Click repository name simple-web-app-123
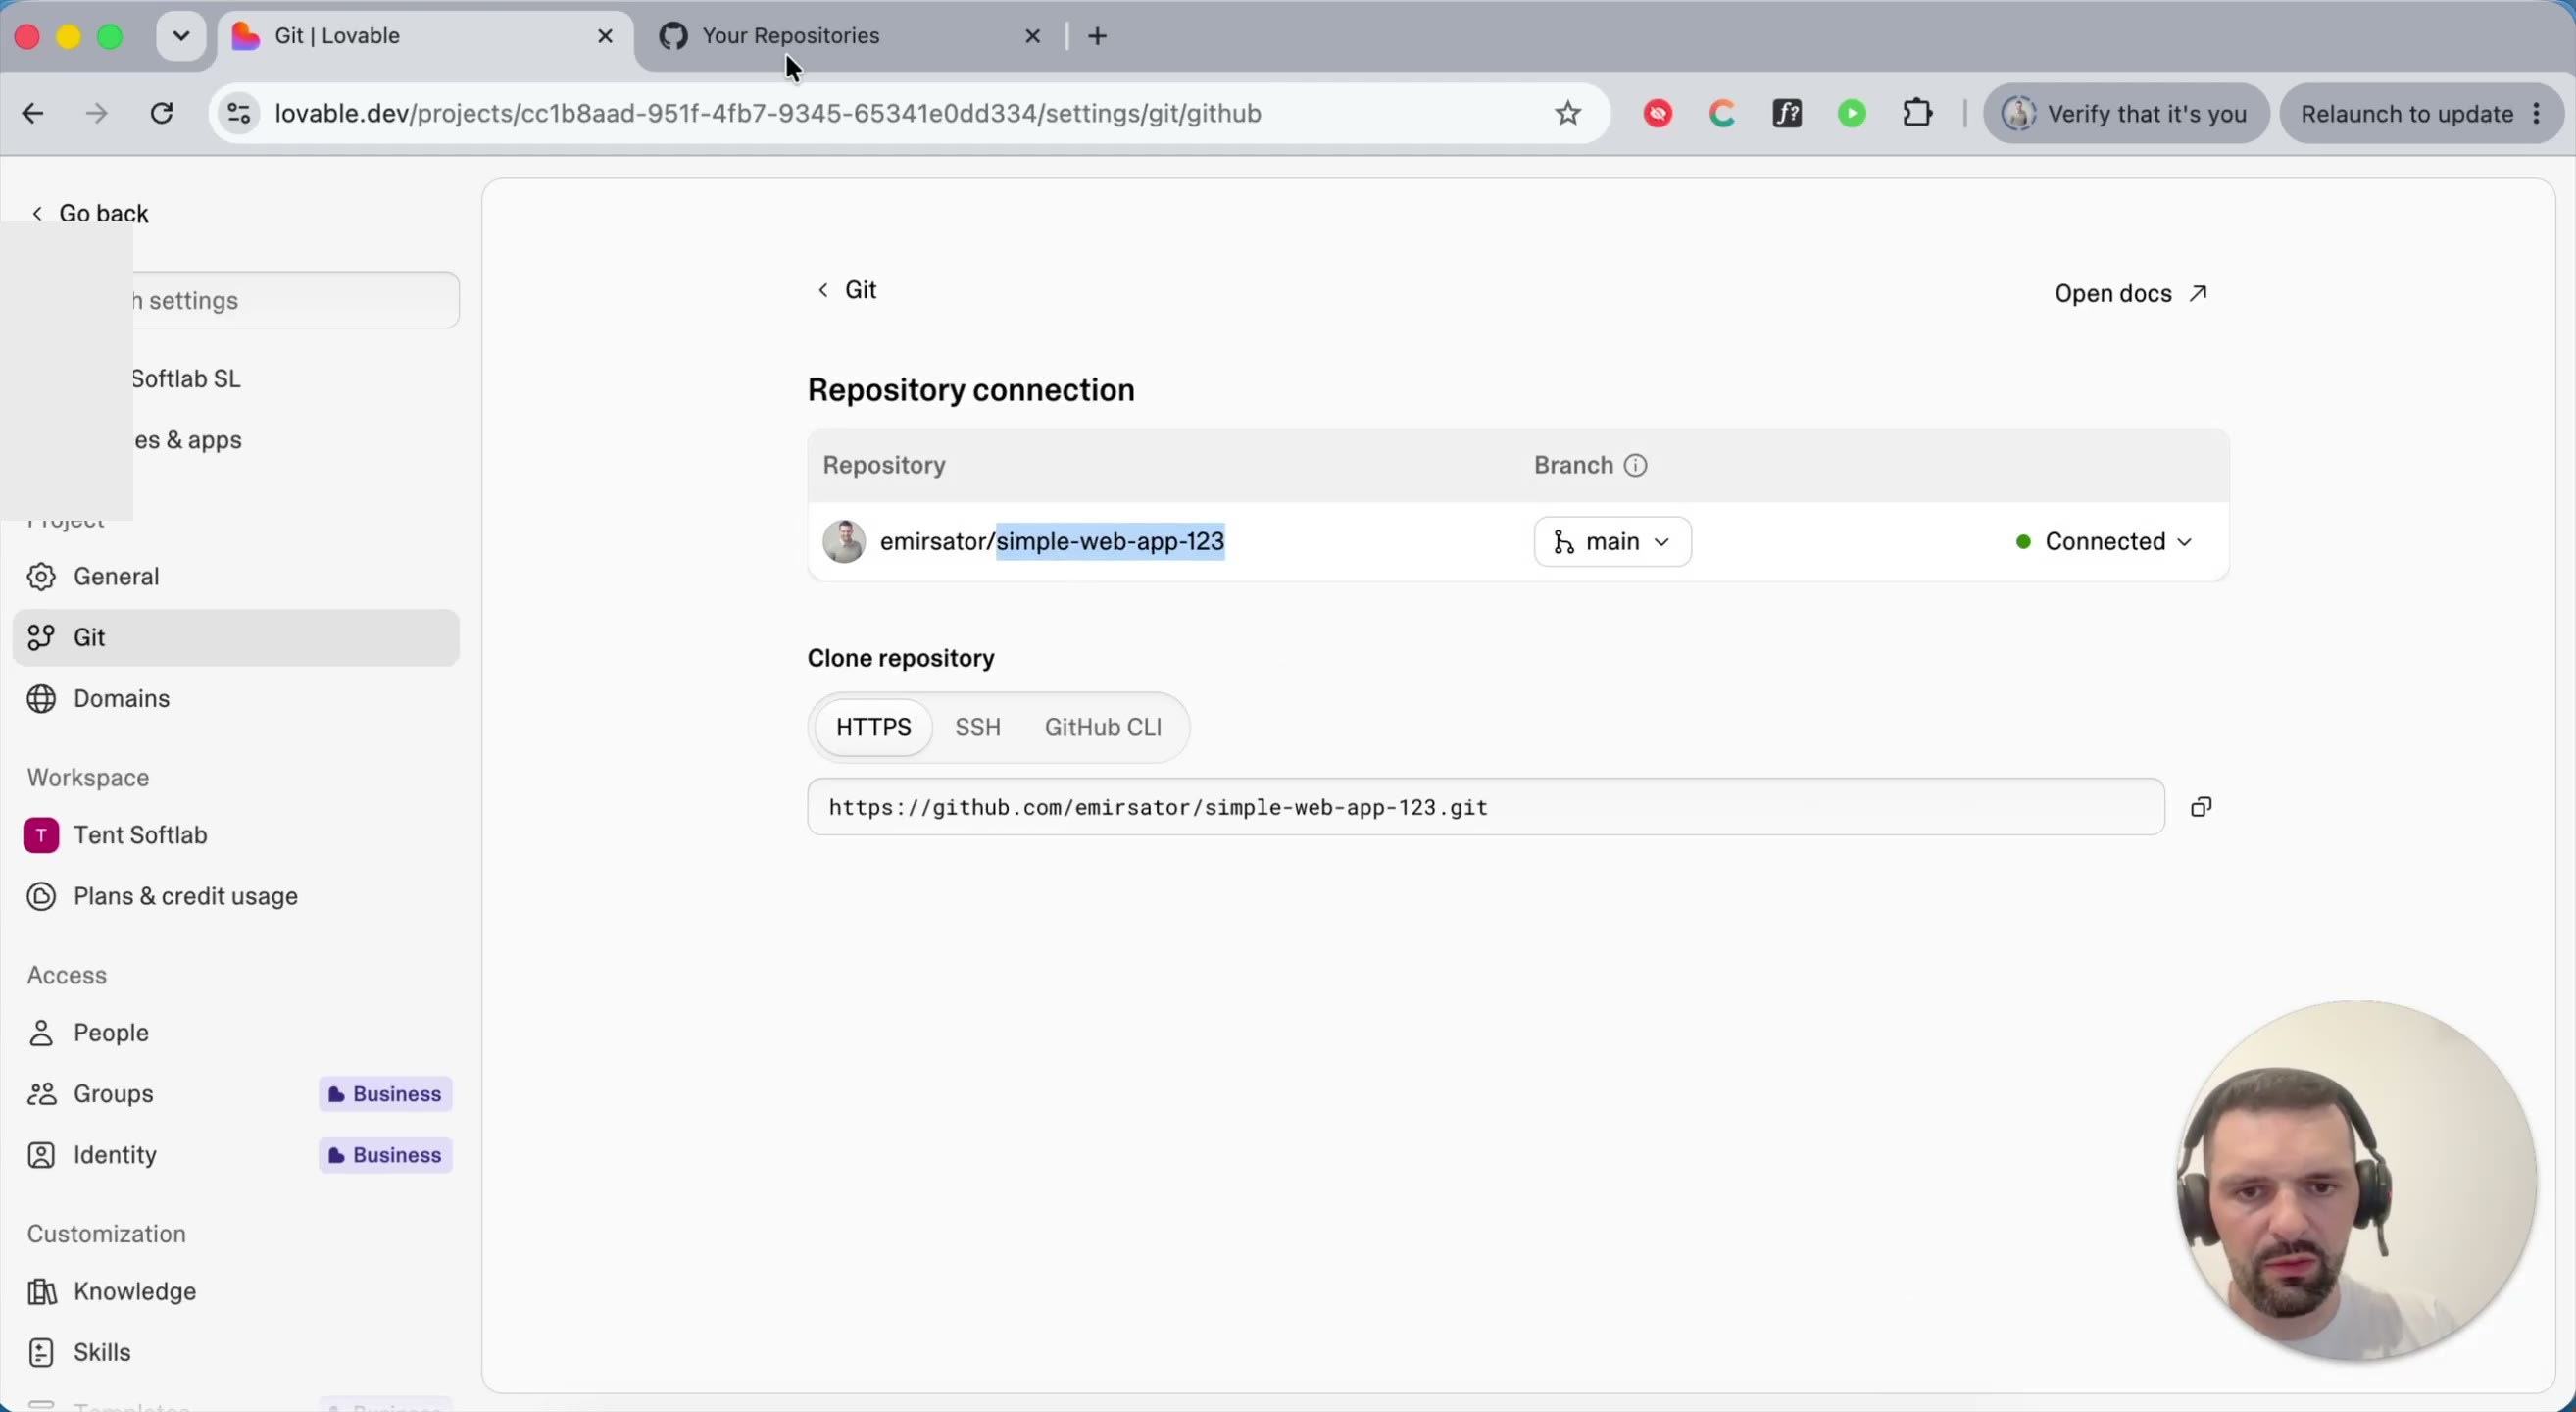 point(1110,541)
